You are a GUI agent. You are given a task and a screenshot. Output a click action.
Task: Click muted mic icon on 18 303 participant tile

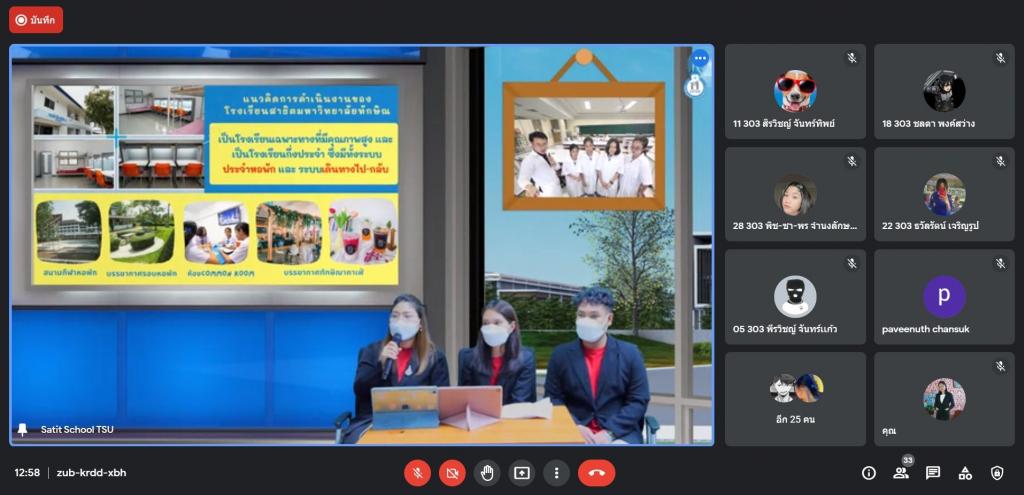1000,58
